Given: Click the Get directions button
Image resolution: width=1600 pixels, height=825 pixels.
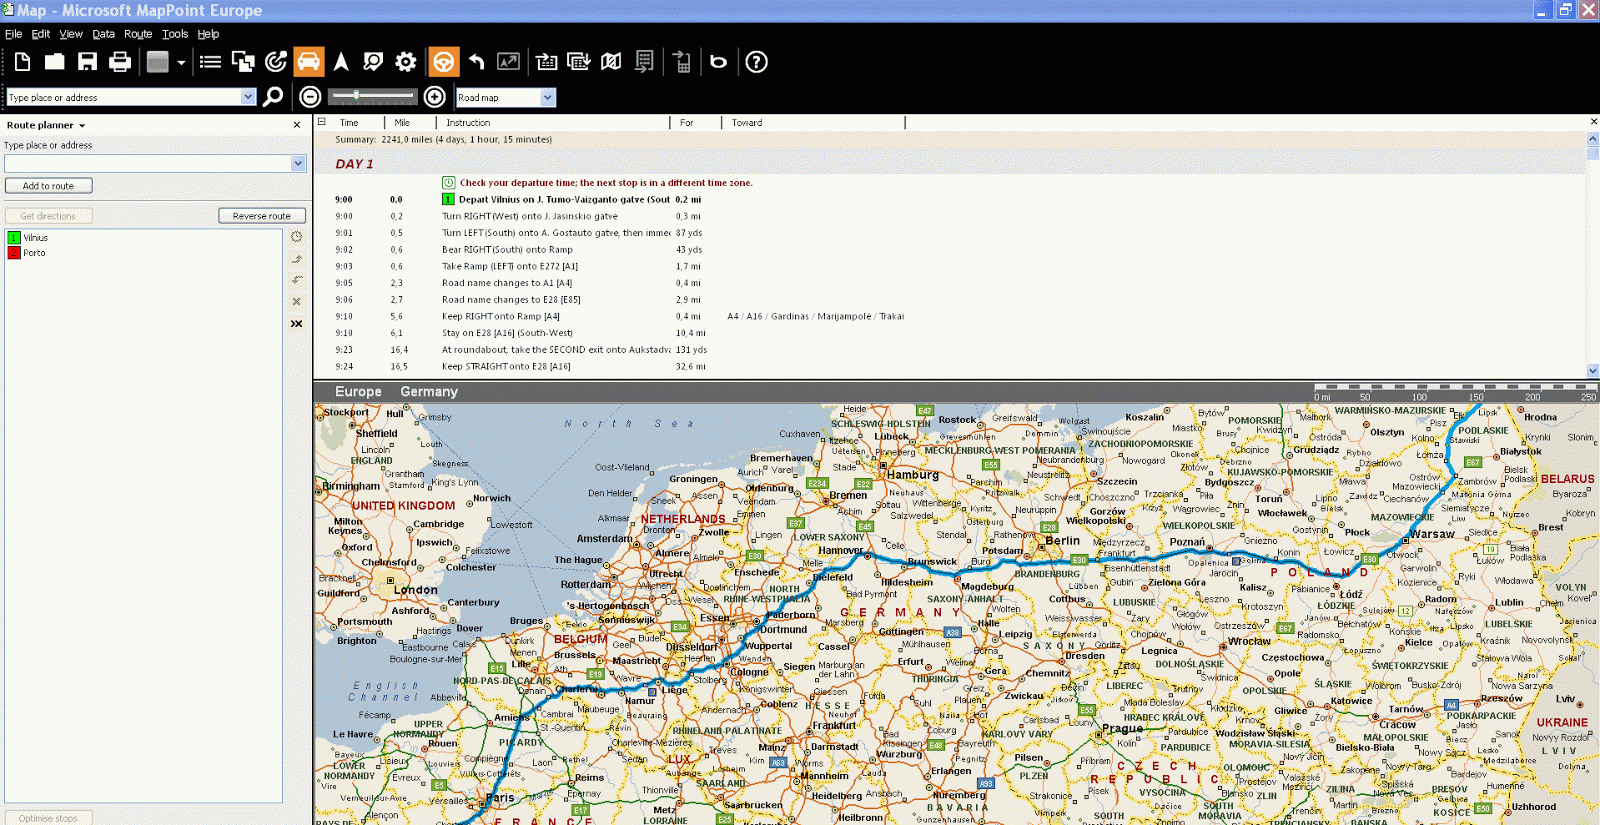Looking at the screenshot, I should point(49,216).
